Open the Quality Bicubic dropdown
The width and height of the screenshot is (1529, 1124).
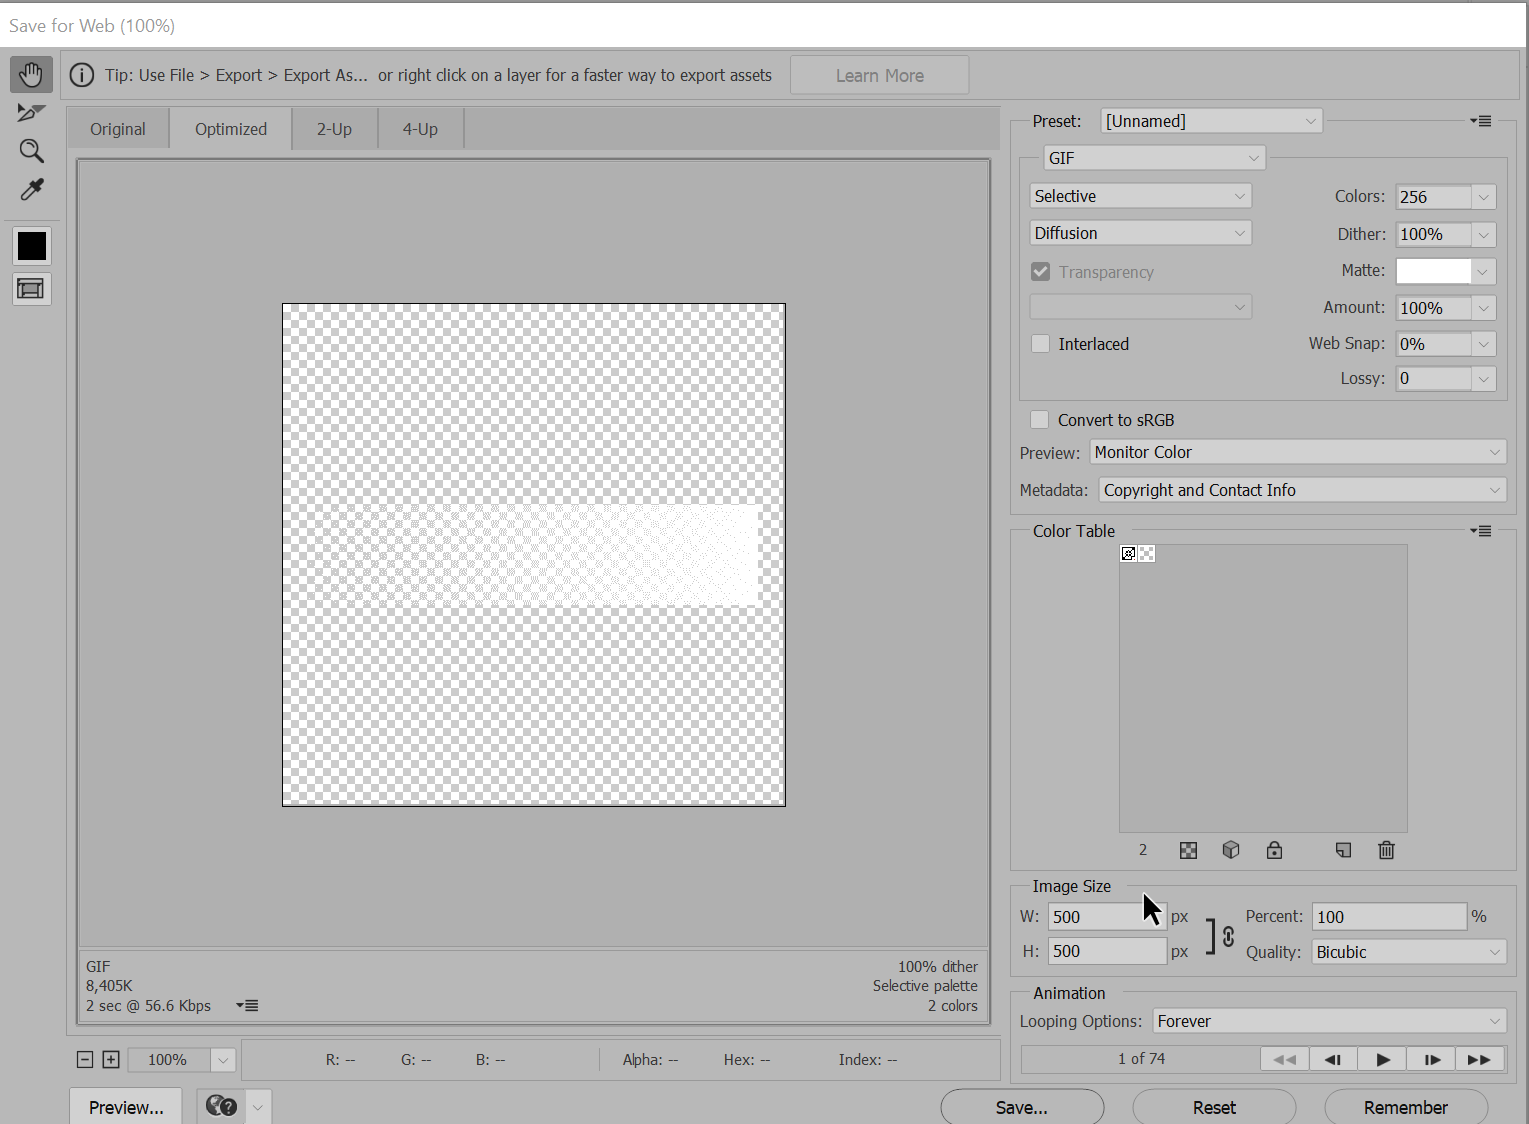click(1409, 952)
